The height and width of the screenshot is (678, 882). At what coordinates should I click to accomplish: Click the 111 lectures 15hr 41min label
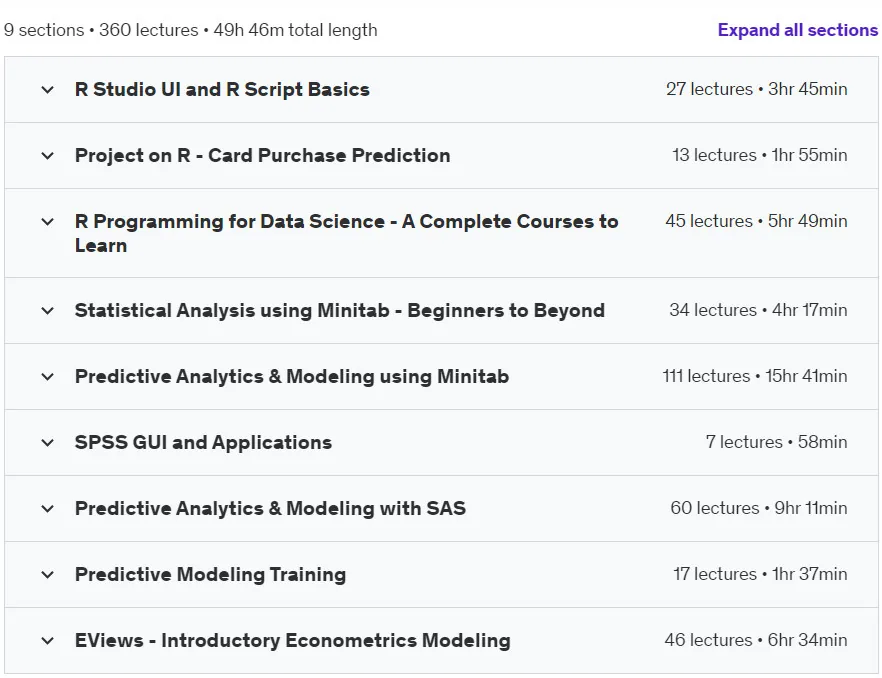755,376
